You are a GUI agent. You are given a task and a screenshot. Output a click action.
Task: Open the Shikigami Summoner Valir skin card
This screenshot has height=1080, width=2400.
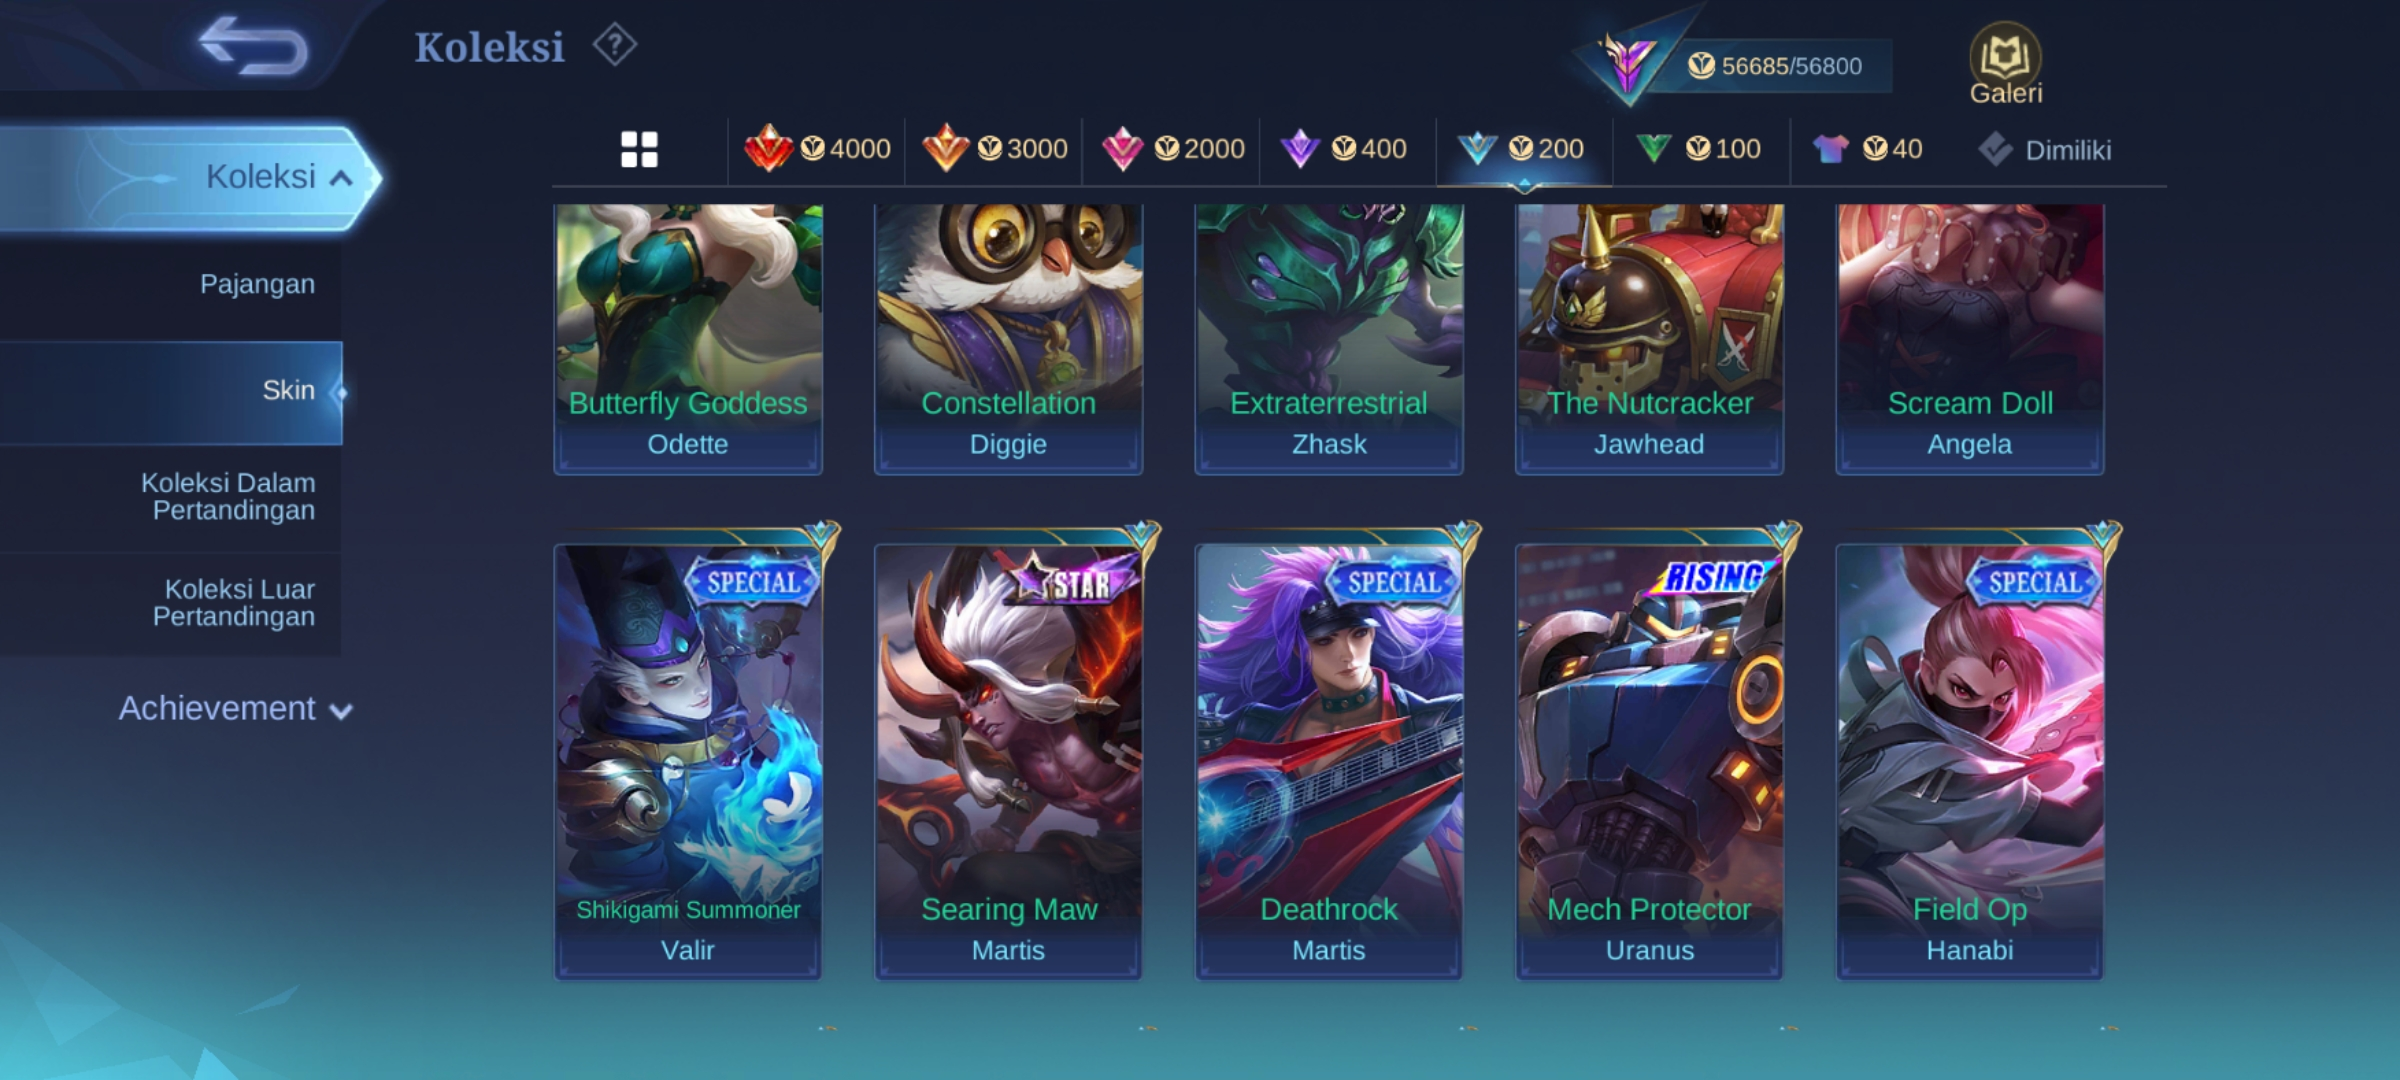click(x=688, y=760)
